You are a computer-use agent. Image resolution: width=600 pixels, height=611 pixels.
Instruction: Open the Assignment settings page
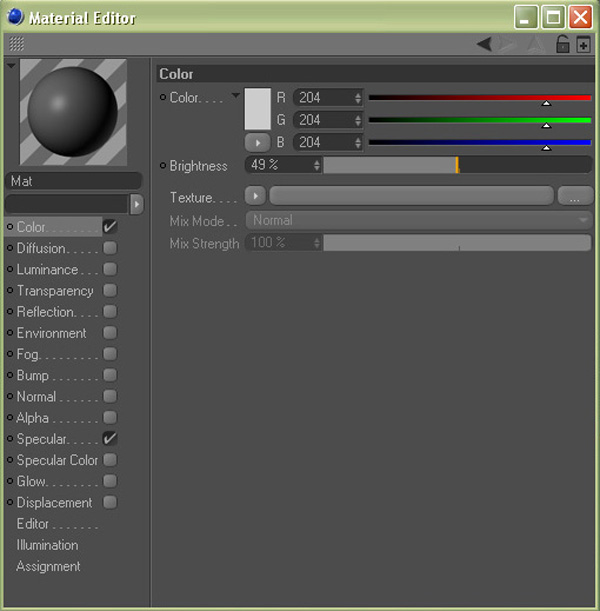(x=48, y=566)
